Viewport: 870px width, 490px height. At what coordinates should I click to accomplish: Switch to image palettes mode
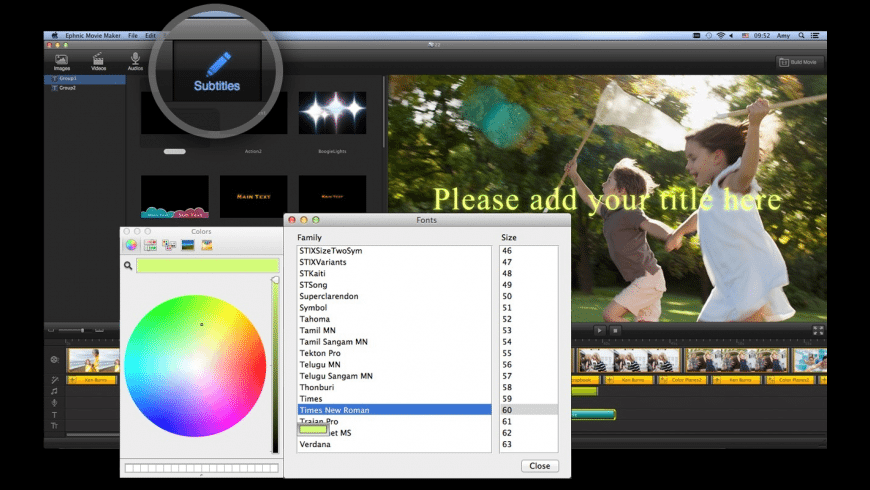[188, 245]
